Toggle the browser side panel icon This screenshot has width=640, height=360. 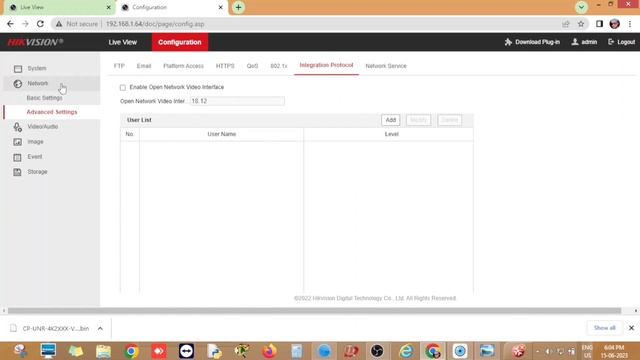pos(599,24)
